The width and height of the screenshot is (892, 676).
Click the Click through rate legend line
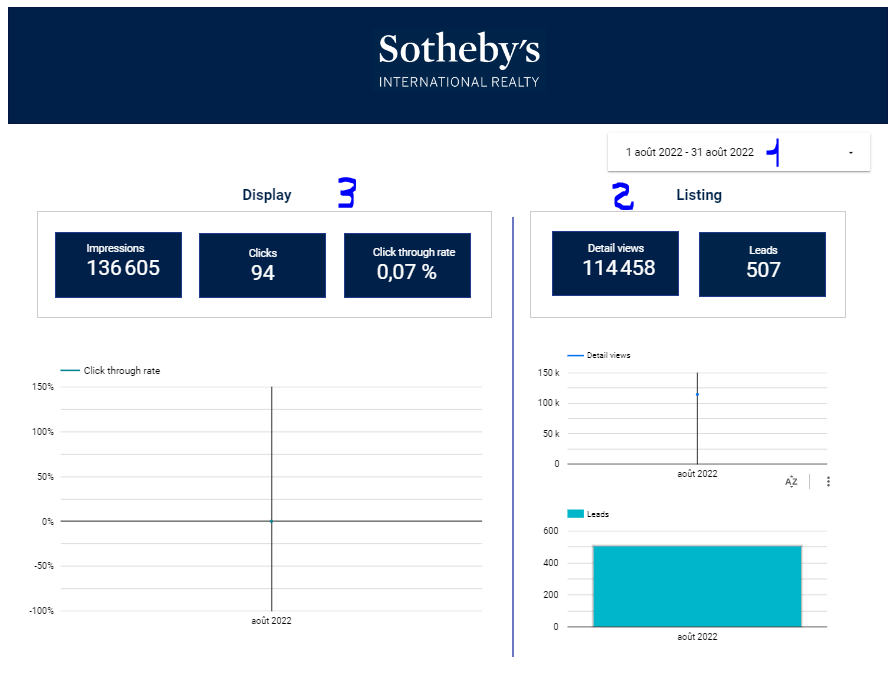70,371
